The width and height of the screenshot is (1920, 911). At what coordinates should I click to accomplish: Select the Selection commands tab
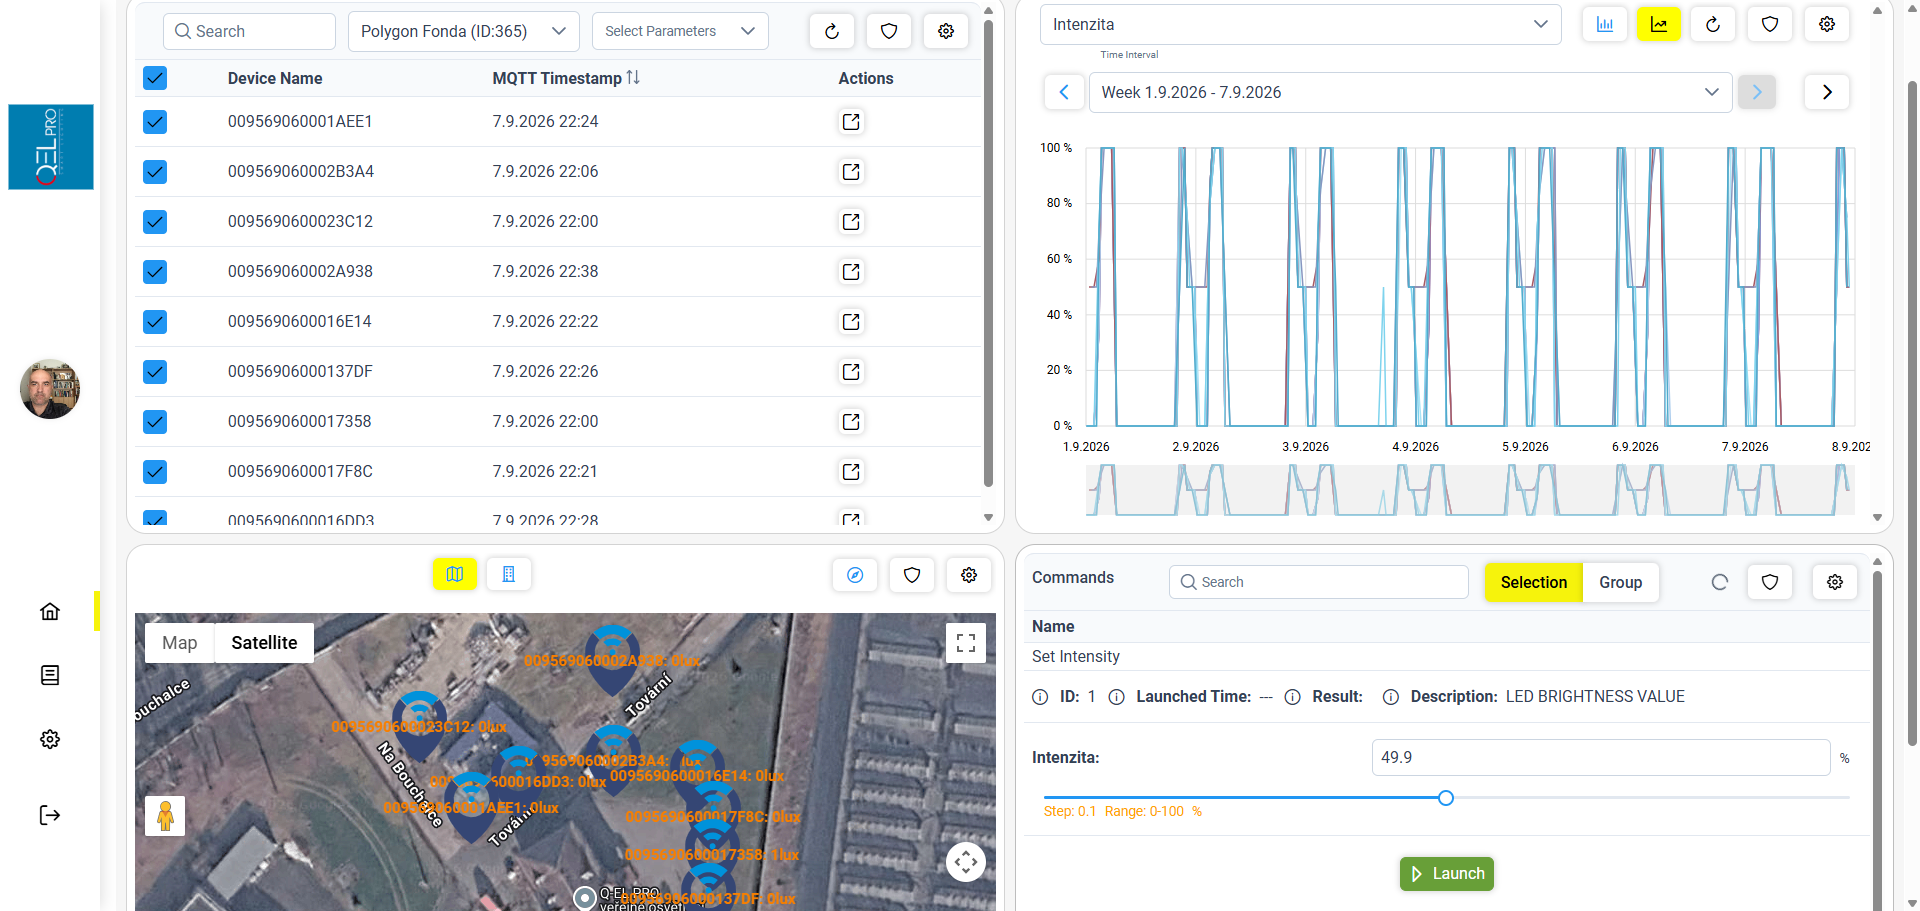click(1533, 582)
